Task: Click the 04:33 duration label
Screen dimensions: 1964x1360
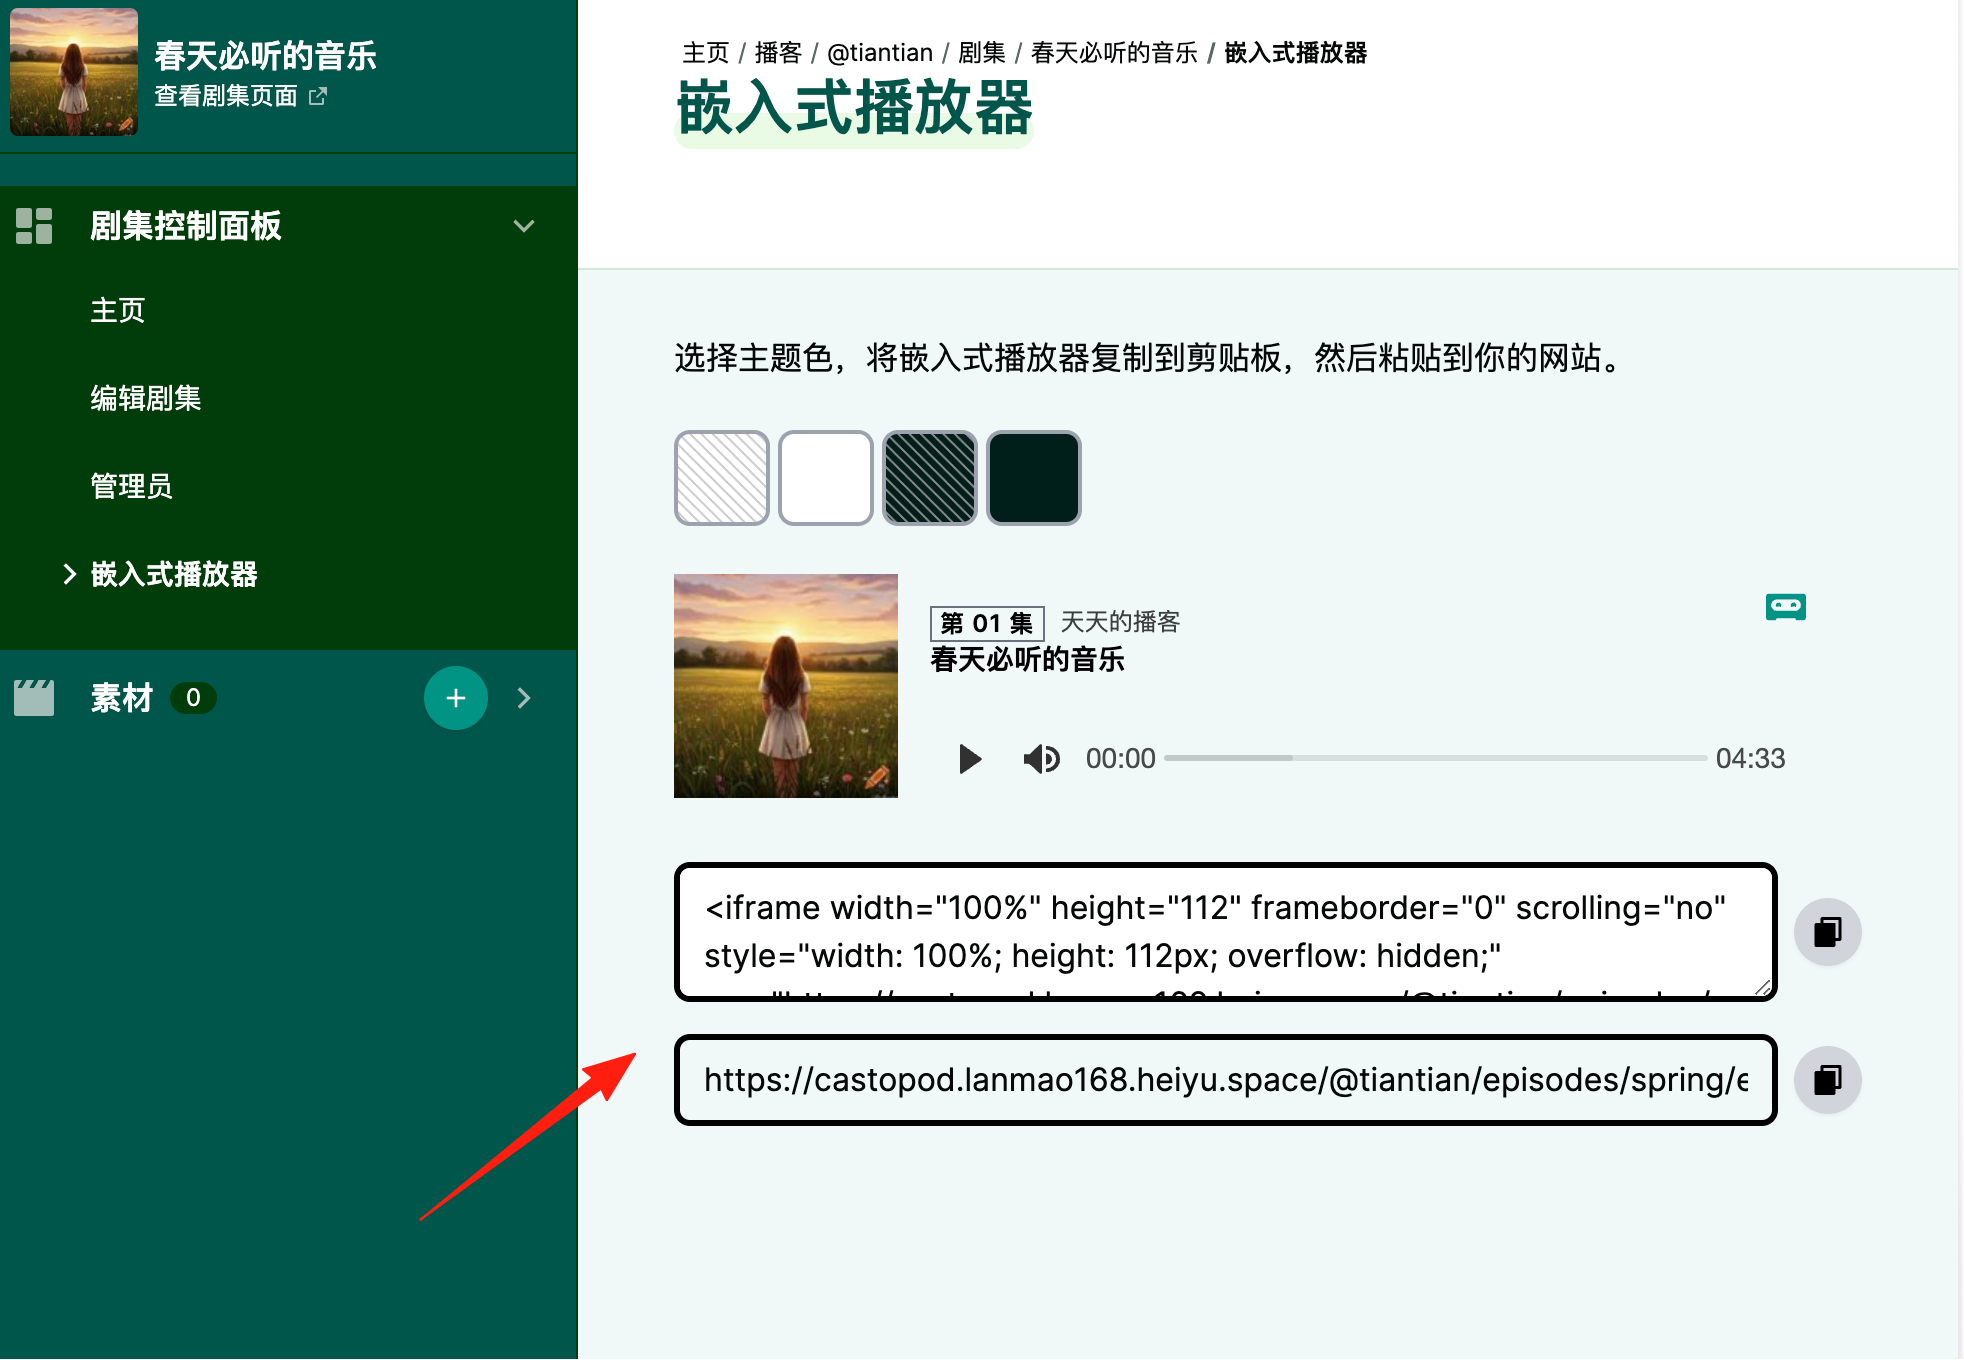Action: pyautogui.click(x=1750, y=759)
